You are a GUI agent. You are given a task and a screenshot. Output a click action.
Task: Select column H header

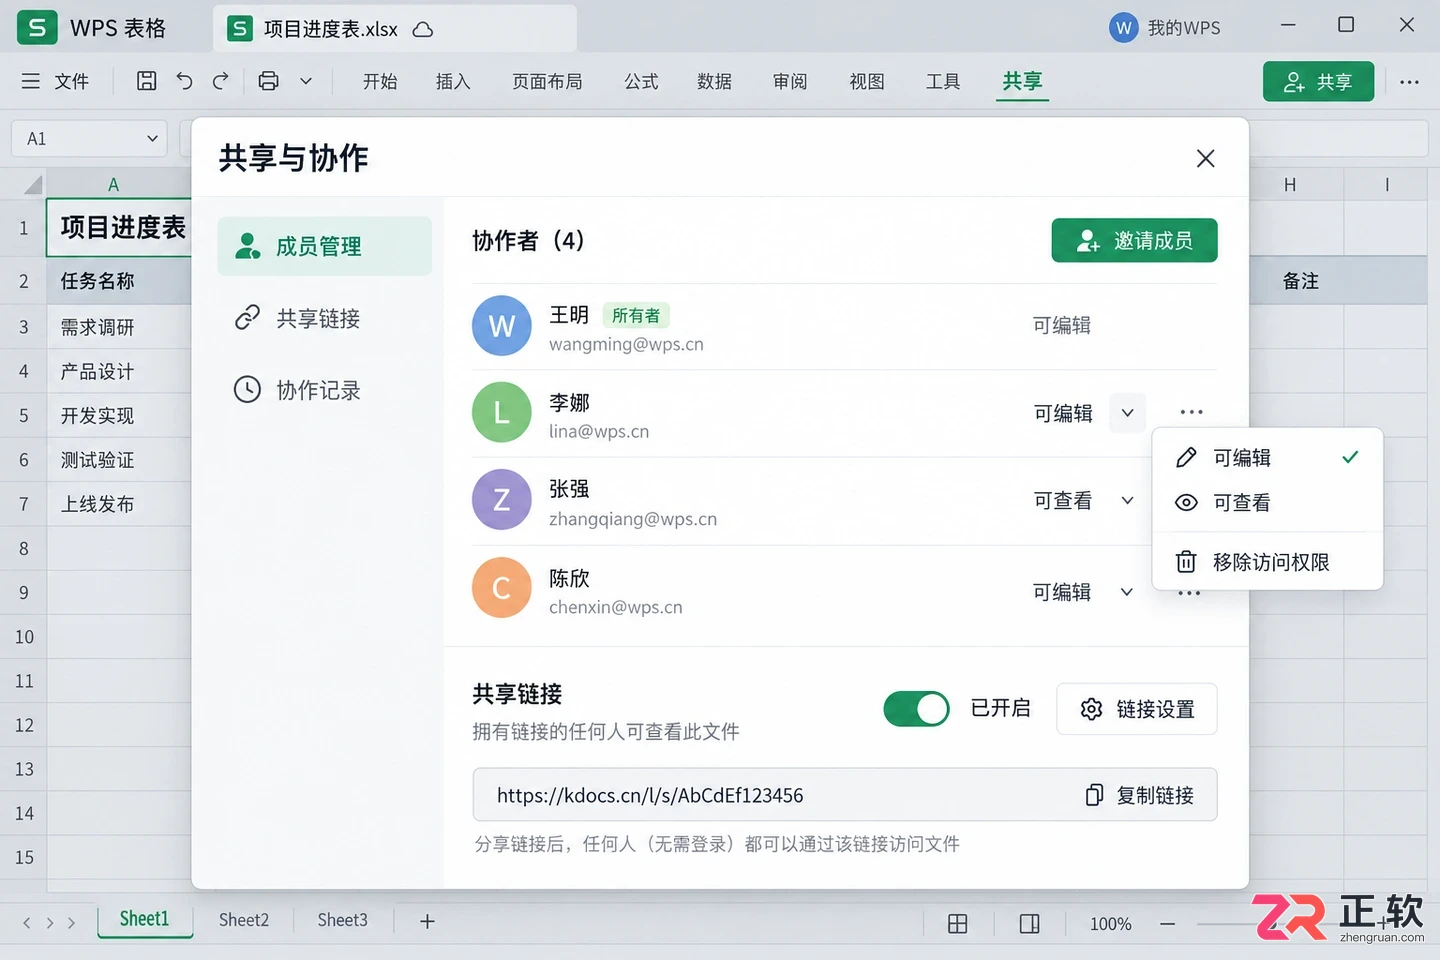tap(1290, 185)
